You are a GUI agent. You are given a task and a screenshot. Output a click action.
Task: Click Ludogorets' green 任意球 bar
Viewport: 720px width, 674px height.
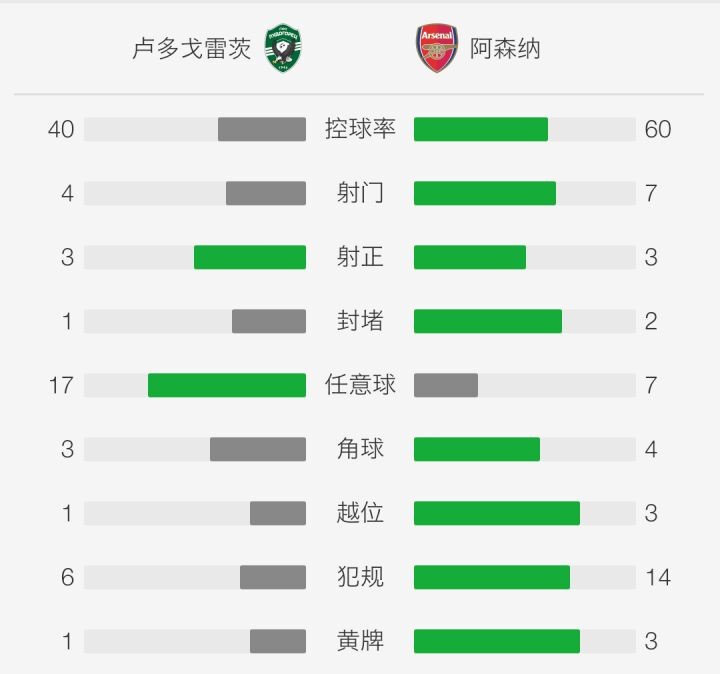[227, 385]
